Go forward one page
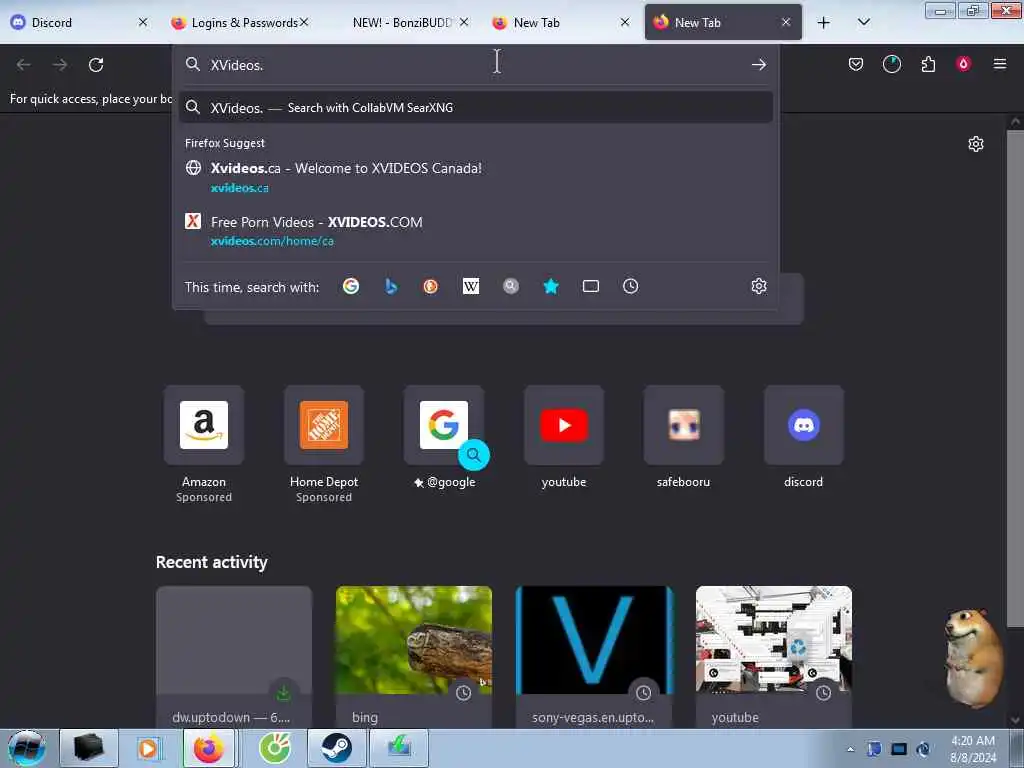 point(60,65)
